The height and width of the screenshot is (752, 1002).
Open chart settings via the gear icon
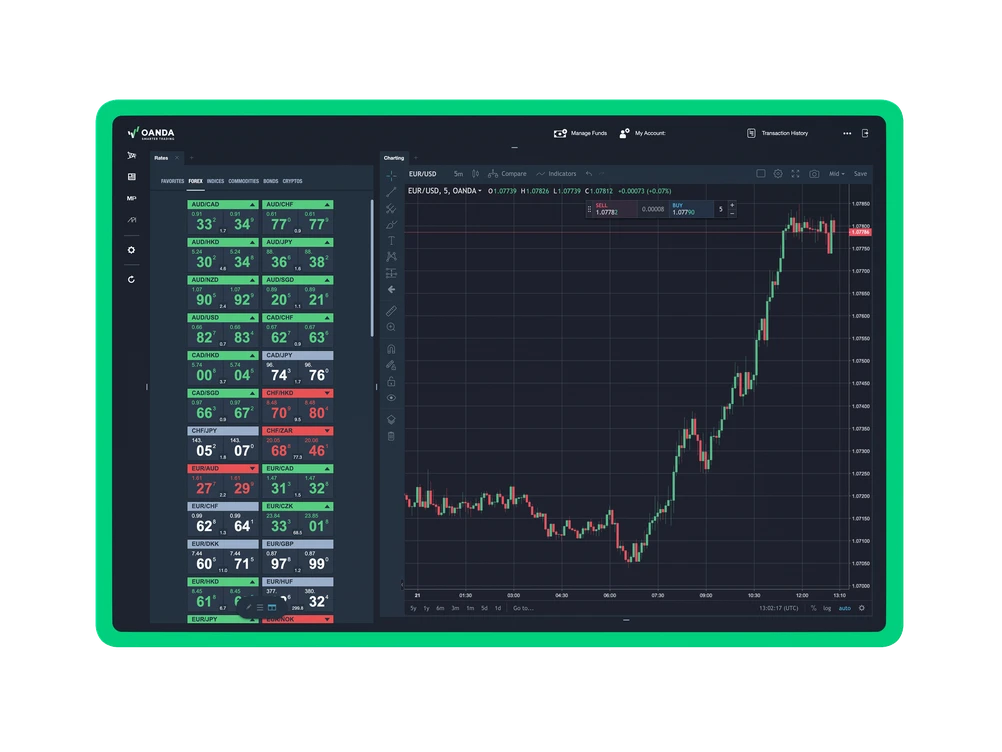(778, 173)
